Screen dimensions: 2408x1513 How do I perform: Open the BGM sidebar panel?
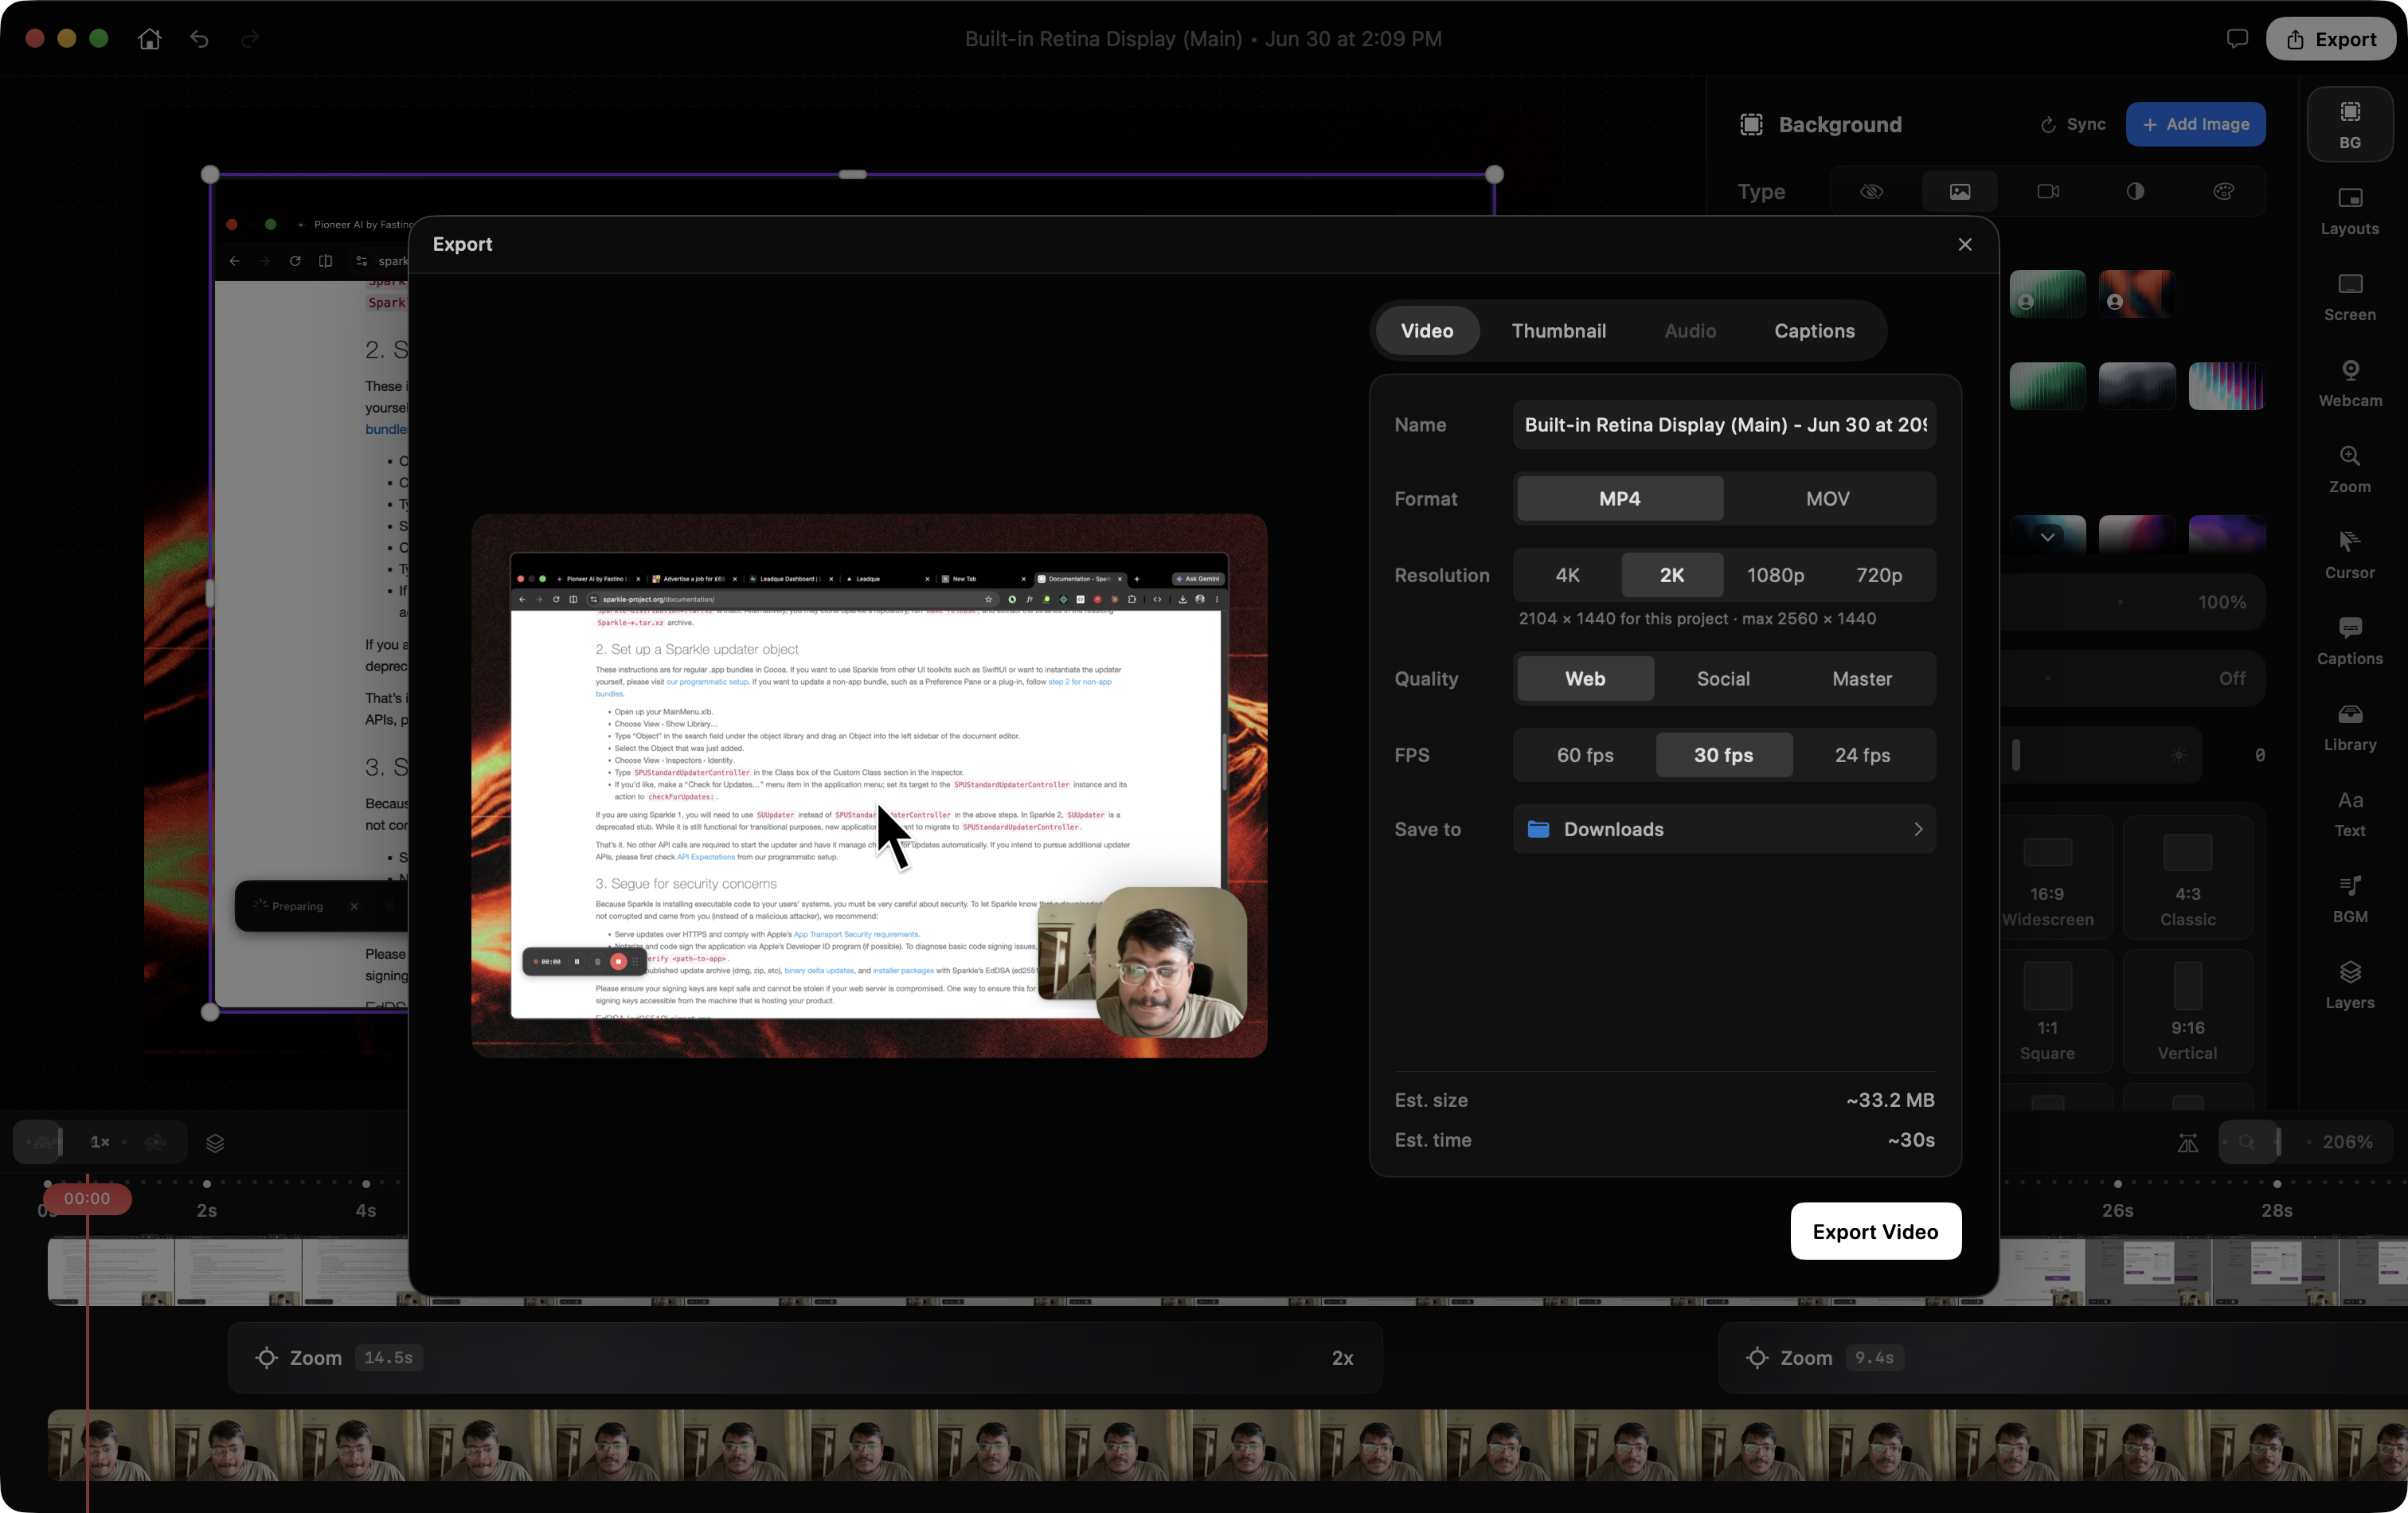coord(2349,899)
